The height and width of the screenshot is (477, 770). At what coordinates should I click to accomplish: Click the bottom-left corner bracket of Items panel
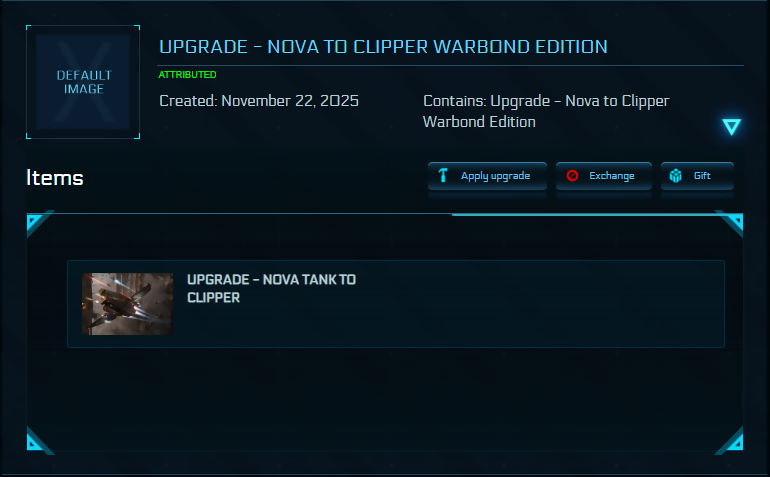click(x=36, y=440)
